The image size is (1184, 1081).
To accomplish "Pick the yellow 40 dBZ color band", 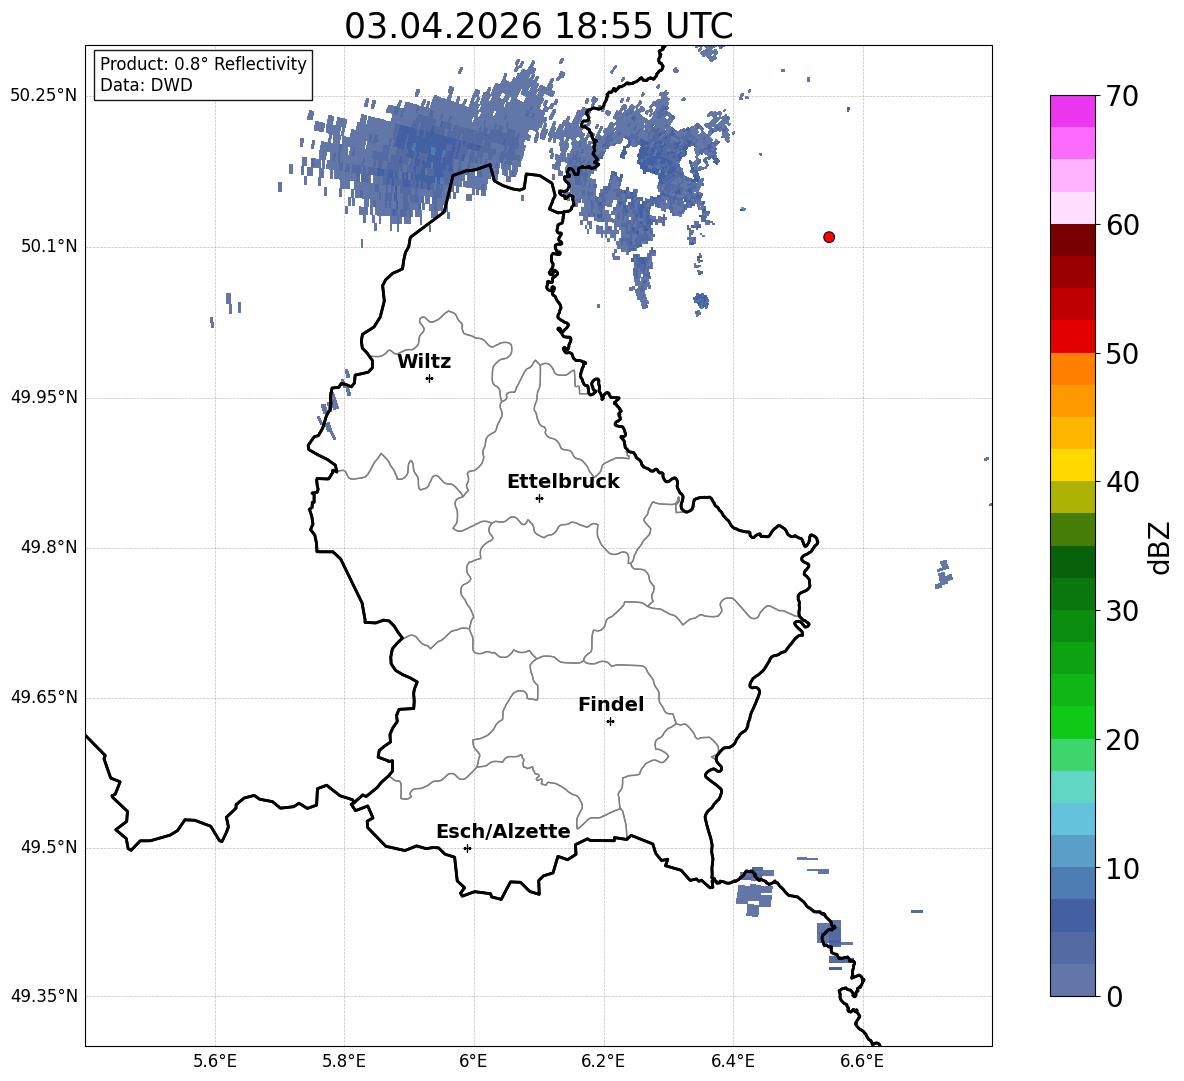I will pos(1073,465).
